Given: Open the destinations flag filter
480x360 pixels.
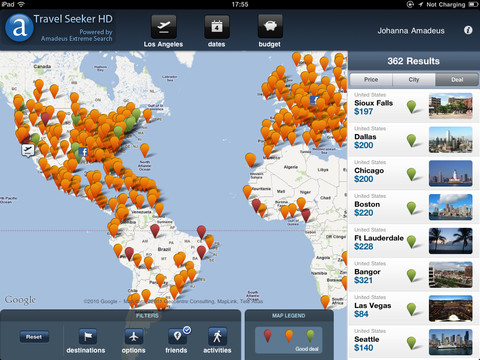Looking at the screenshot, I should (x=88, y=336).
